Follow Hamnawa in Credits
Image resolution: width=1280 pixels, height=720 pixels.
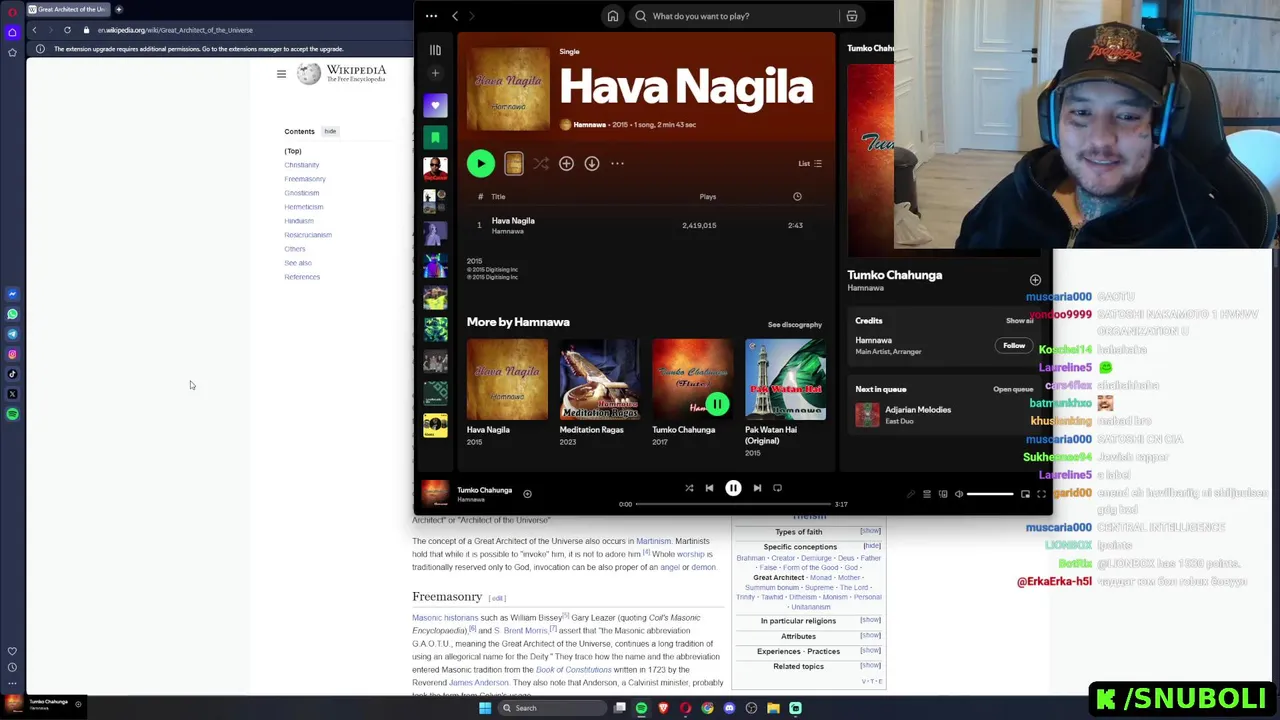(x=1014, y=345)
